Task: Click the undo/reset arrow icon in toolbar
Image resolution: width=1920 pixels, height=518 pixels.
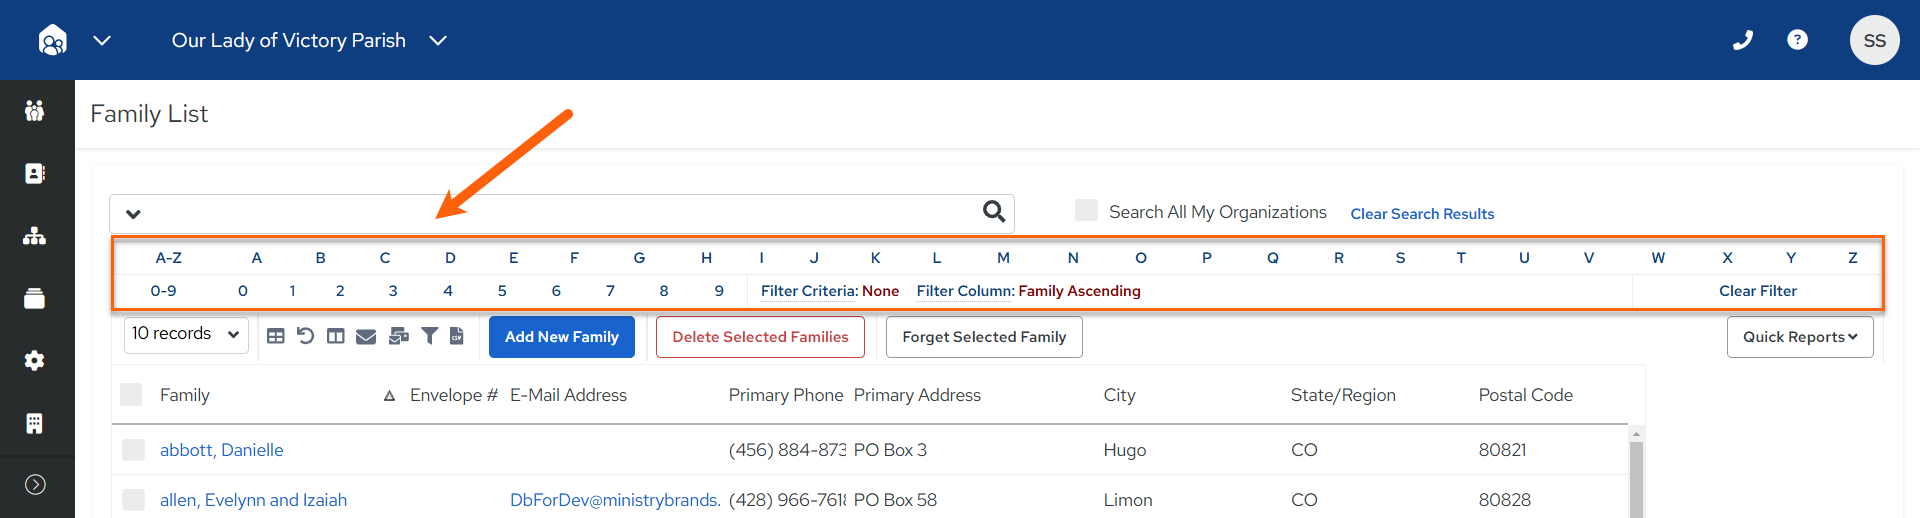Action: tap(306, 336)
